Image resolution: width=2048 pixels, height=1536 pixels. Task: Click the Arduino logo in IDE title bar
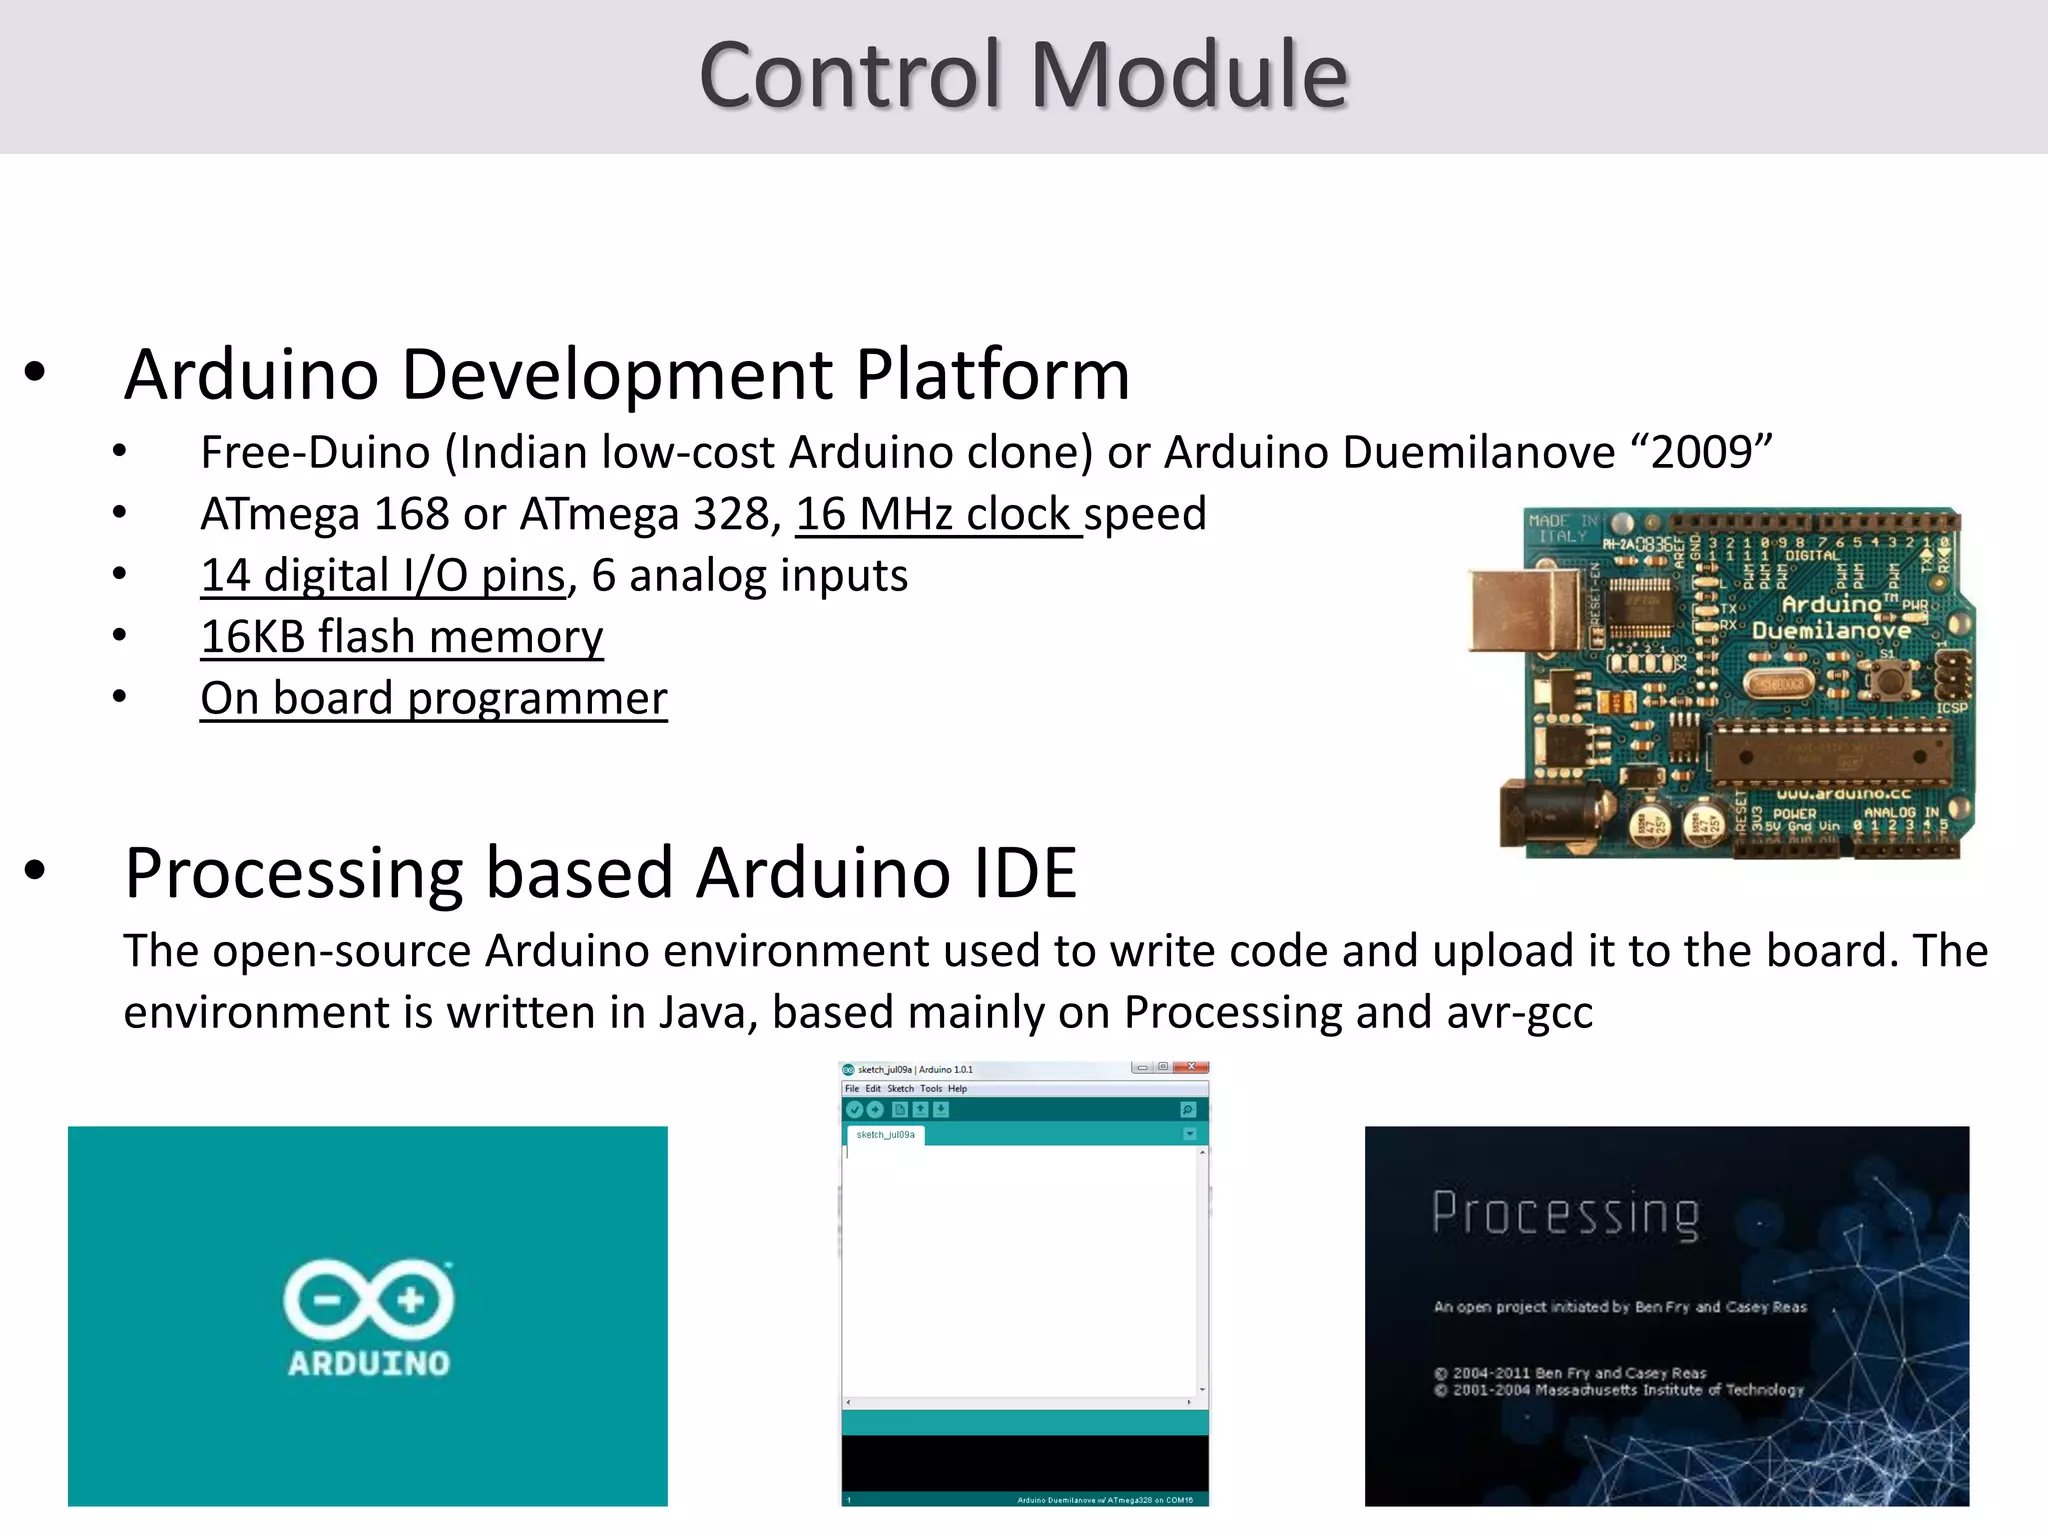(849, 1069)
